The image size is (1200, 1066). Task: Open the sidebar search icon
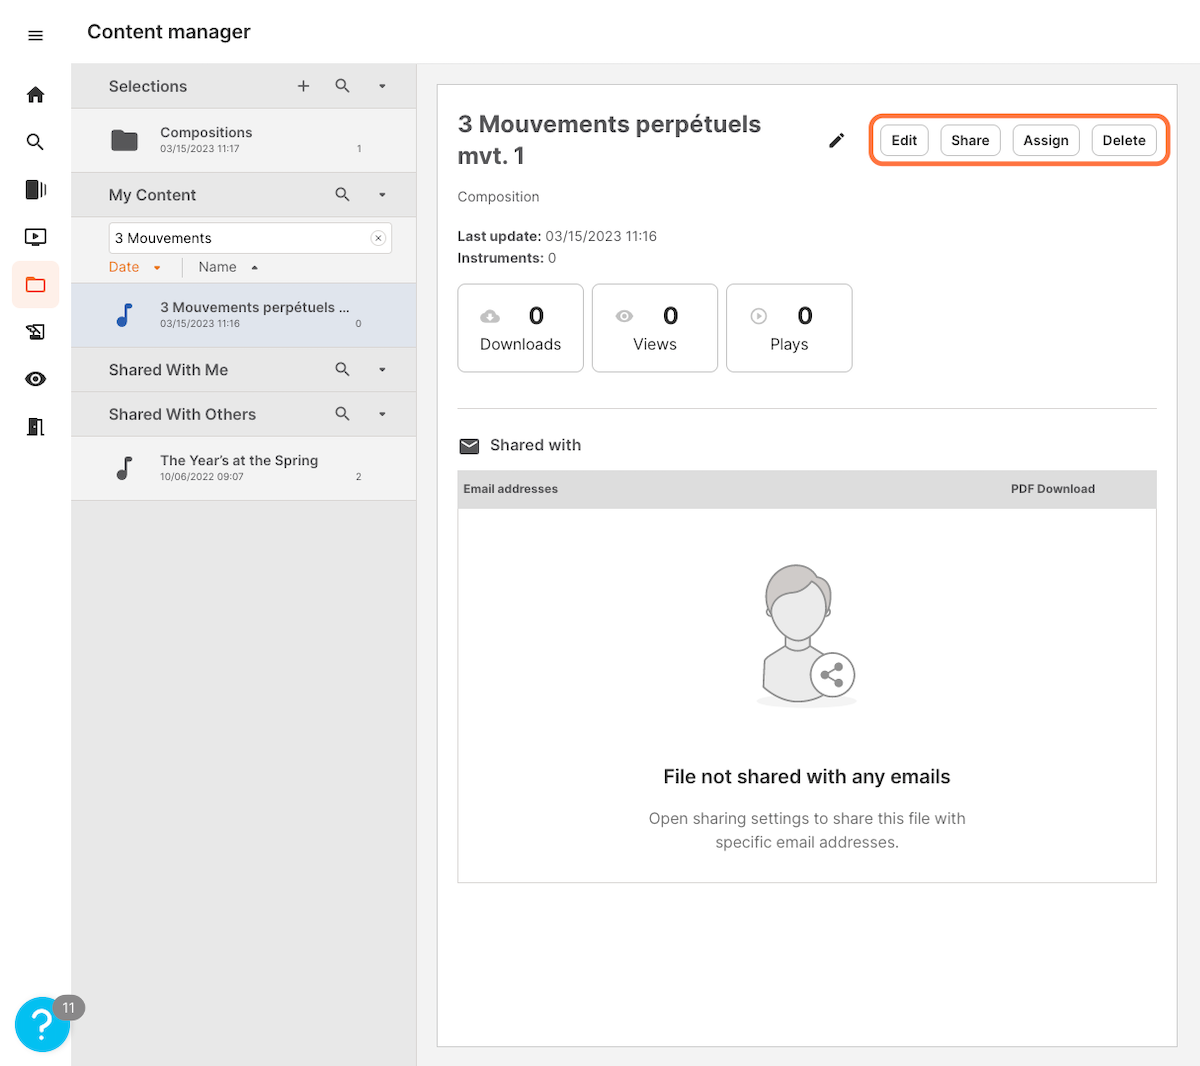[x=35, y=142]
